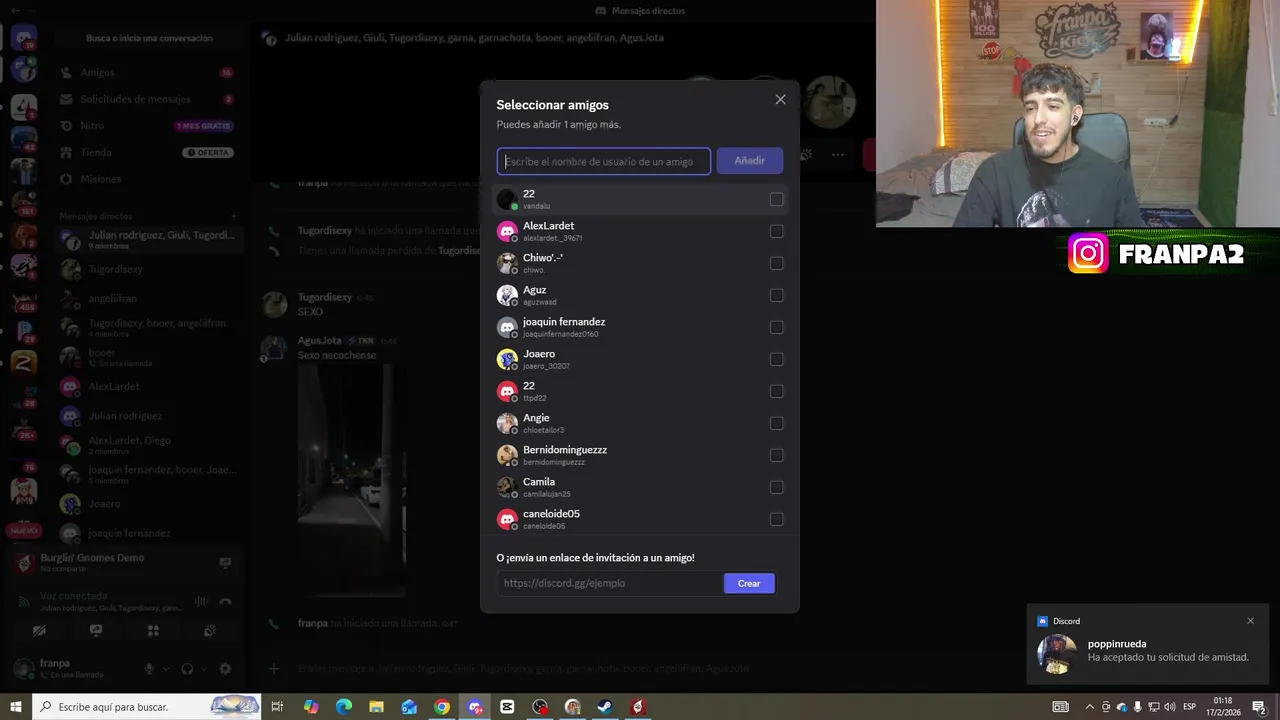This screenshot has width=1280, height=720.
Task: Tick the Aguz friend checkbox
Action: point(776,296)
